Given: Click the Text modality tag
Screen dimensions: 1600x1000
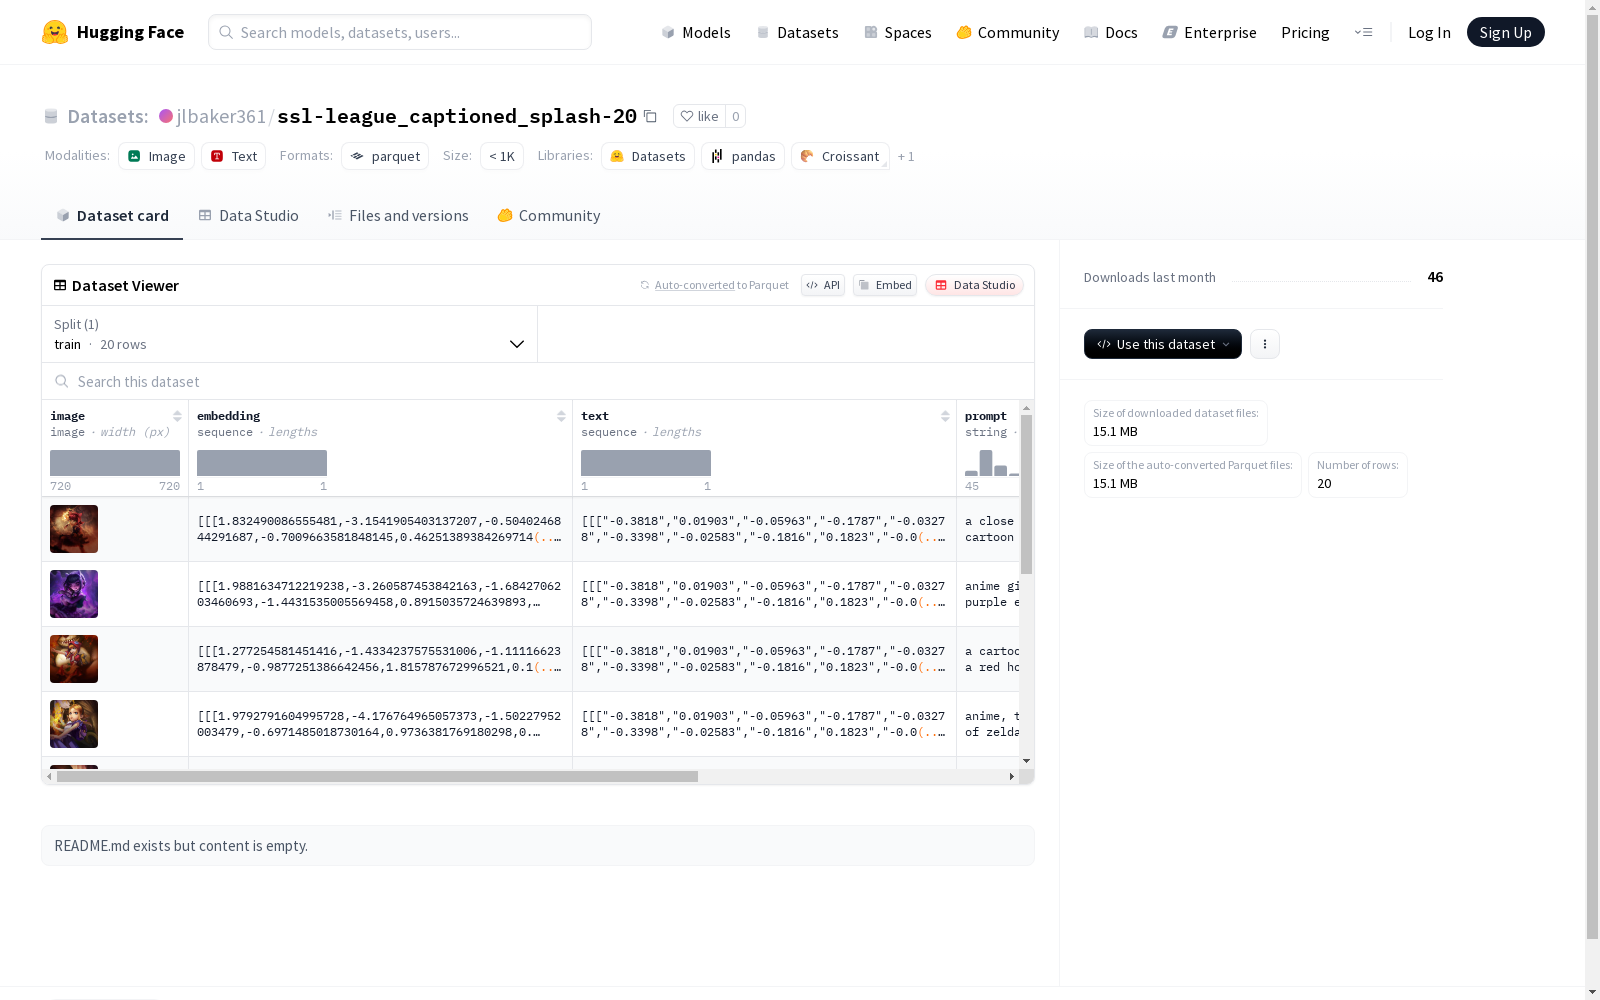Looking at the screenshot, I should [x=233, y=156].
